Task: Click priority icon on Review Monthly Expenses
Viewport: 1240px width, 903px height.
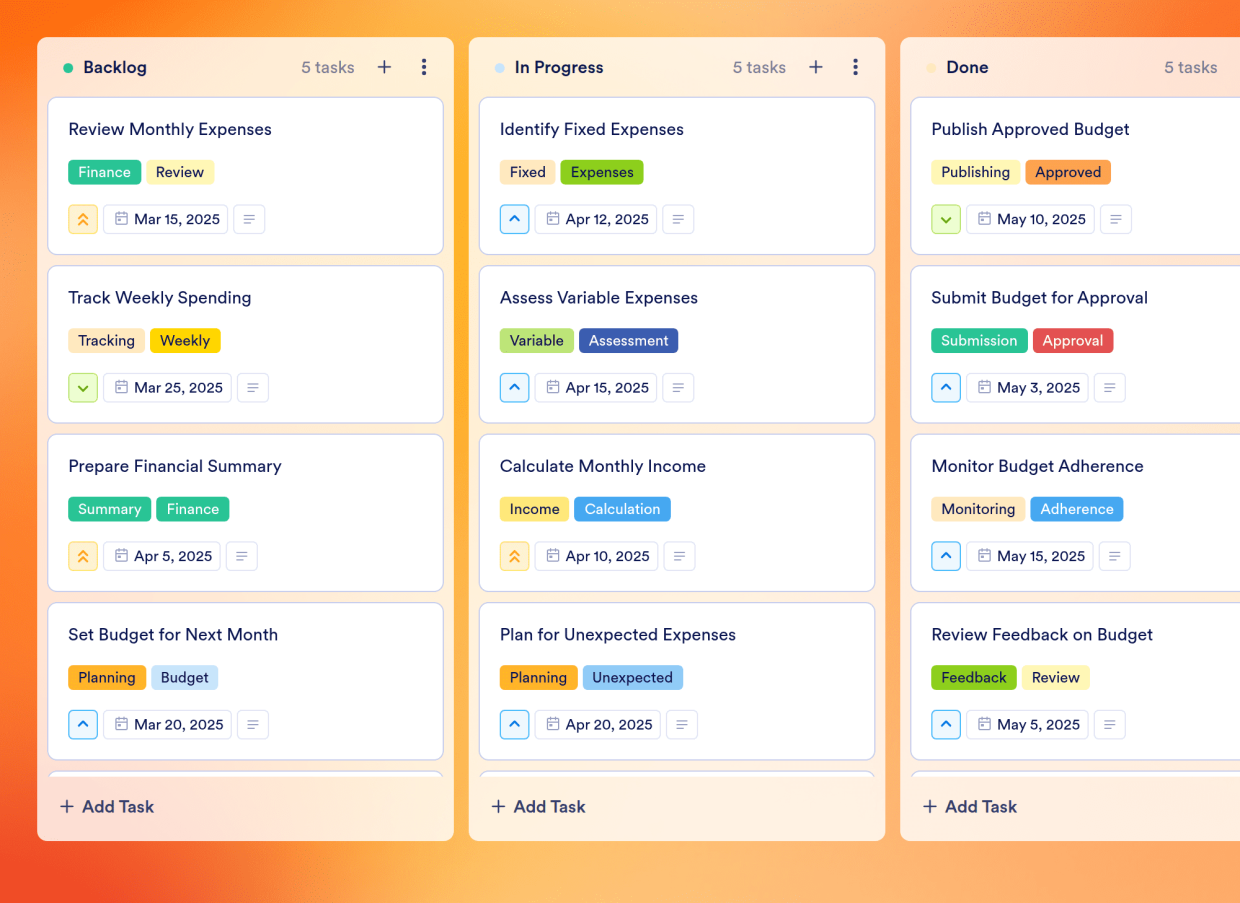Action: coord(83,219)
